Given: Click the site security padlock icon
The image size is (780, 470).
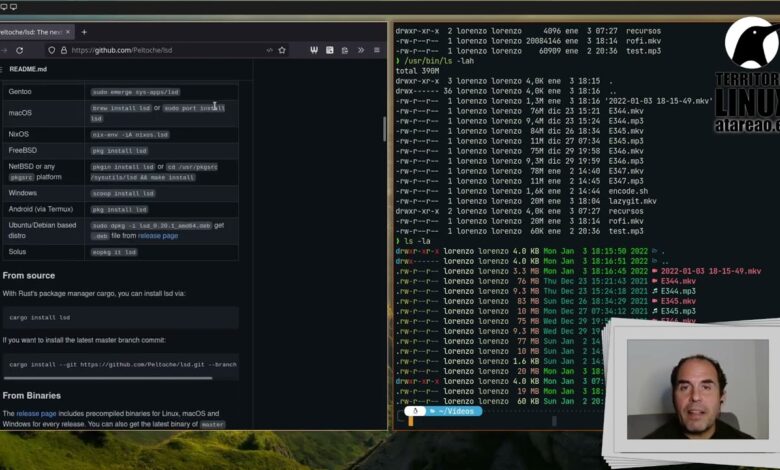Looking at the screenshot, I should [64, 50].
